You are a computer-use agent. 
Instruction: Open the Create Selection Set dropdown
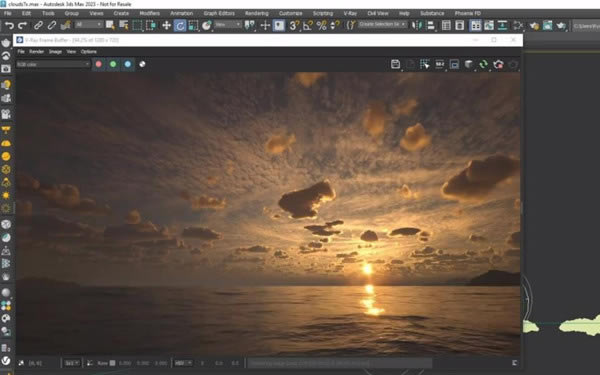pyautogui.click(x=382, y=24)
